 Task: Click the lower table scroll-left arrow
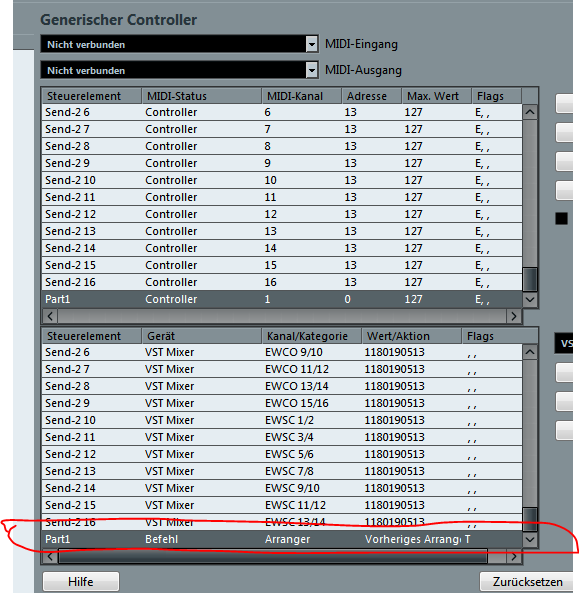tap(50, 557)
